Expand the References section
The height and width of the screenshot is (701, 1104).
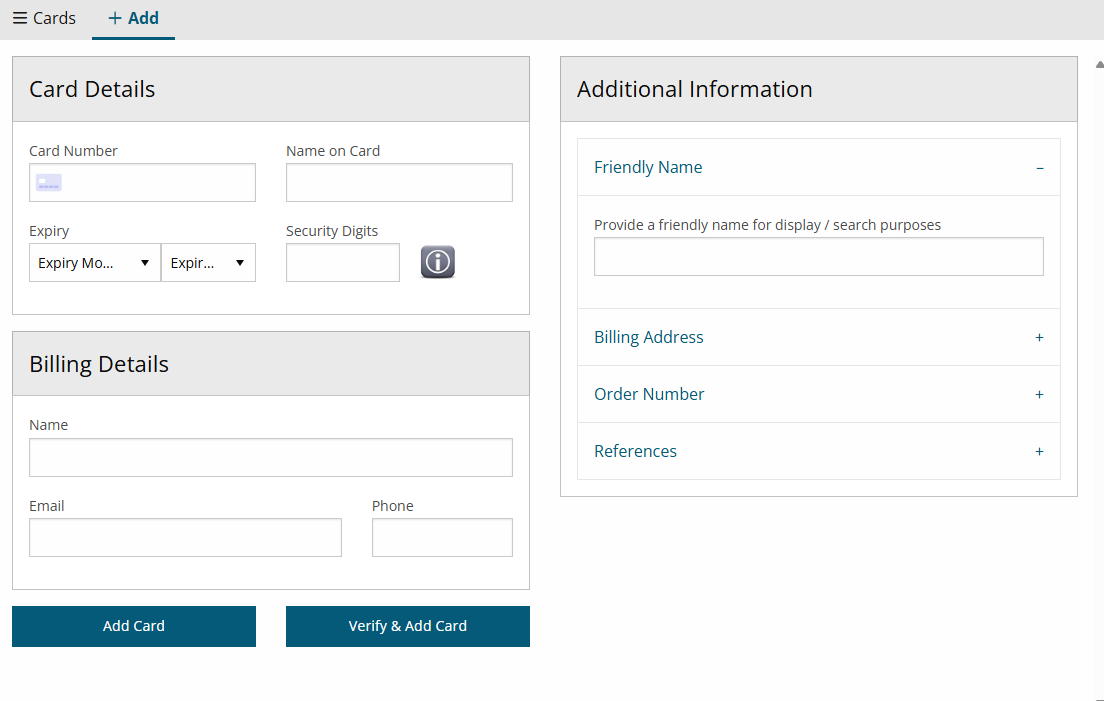(x=636, y=452)
